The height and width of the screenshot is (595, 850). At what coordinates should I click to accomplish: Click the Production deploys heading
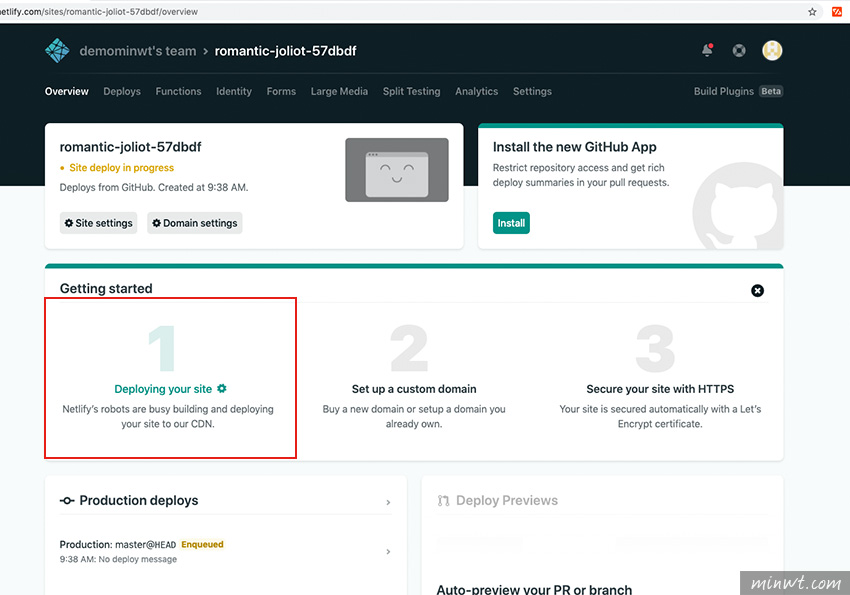[139, 501]
